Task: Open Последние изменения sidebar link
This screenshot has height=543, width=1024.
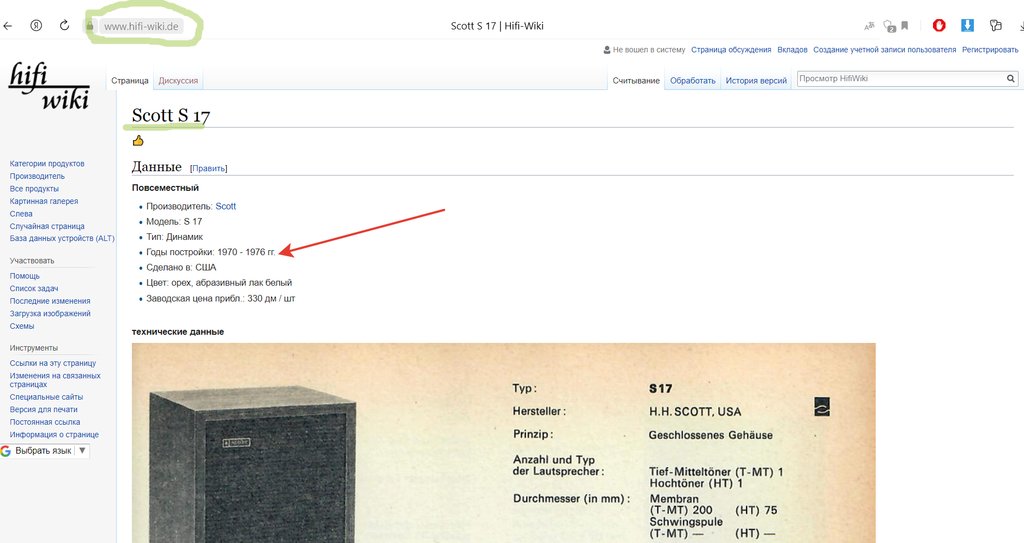Action: coord(50,301)
